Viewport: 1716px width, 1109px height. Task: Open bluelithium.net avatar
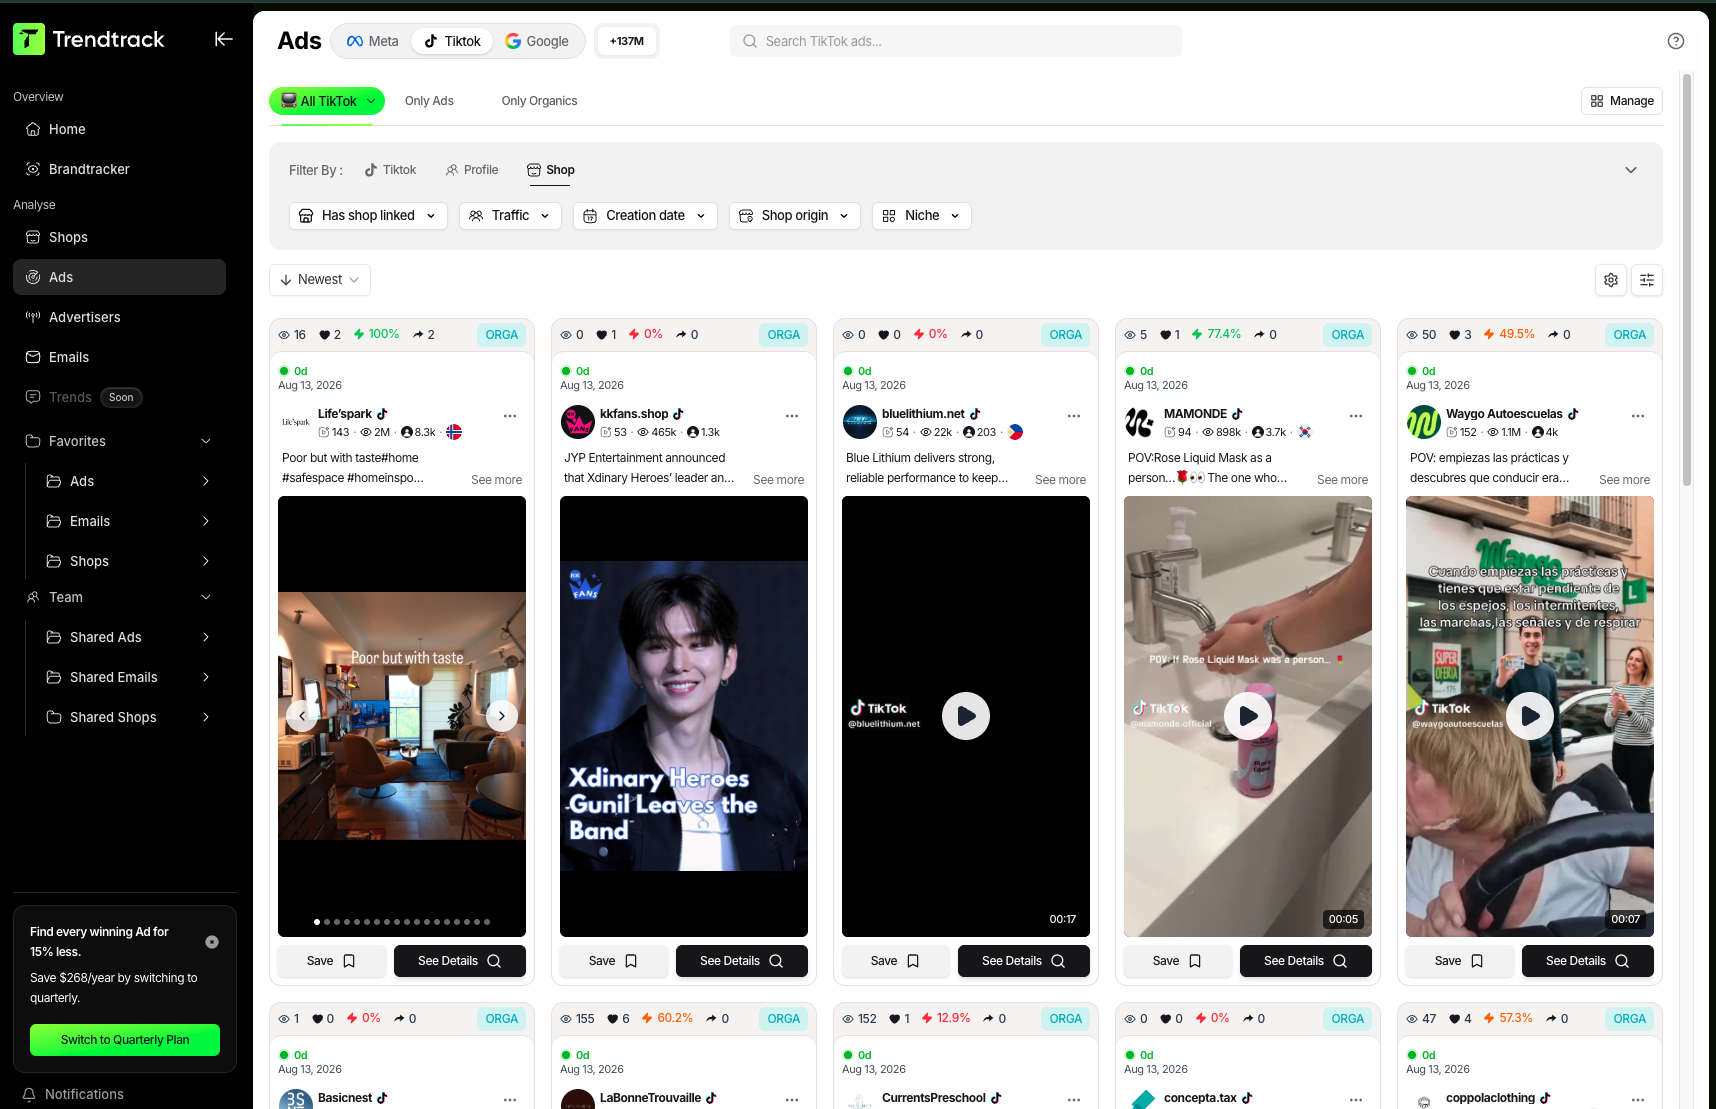point(860,422)
